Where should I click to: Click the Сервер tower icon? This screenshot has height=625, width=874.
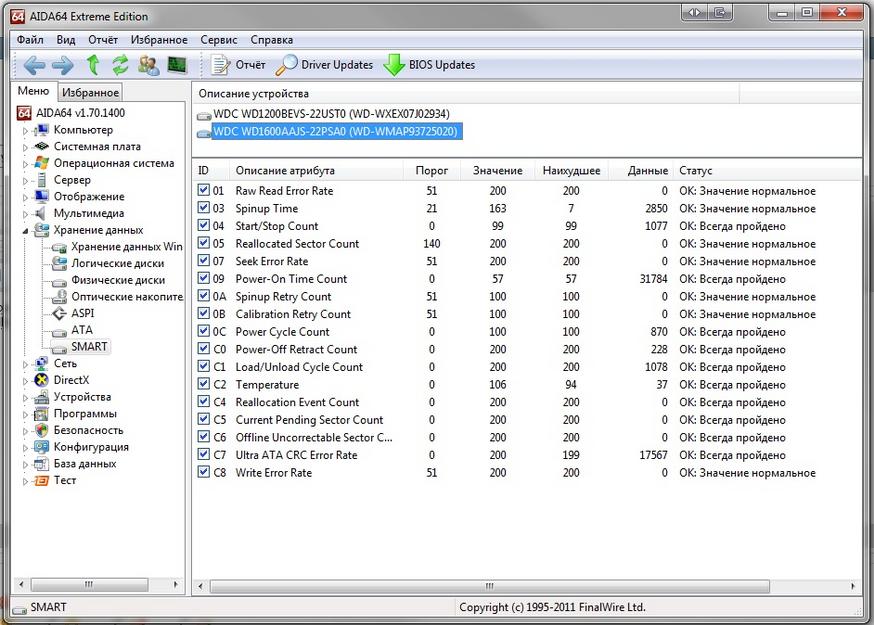coord(41,180)
